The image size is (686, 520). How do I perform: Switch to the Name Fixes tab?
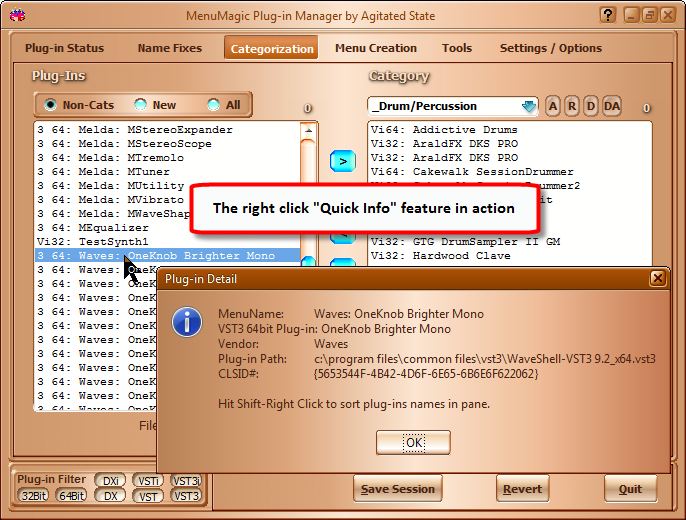pyautogui.click(x=170, y=48)
